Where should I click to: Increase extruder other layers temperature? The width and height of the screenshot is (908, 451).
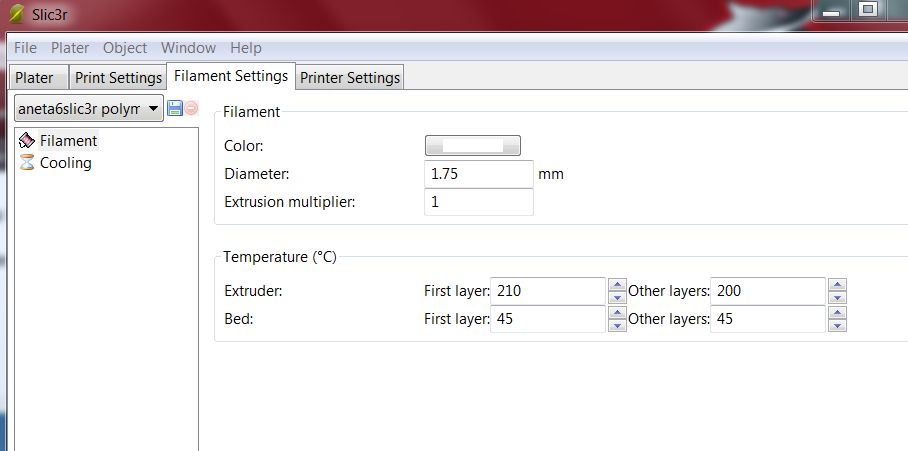837,285
